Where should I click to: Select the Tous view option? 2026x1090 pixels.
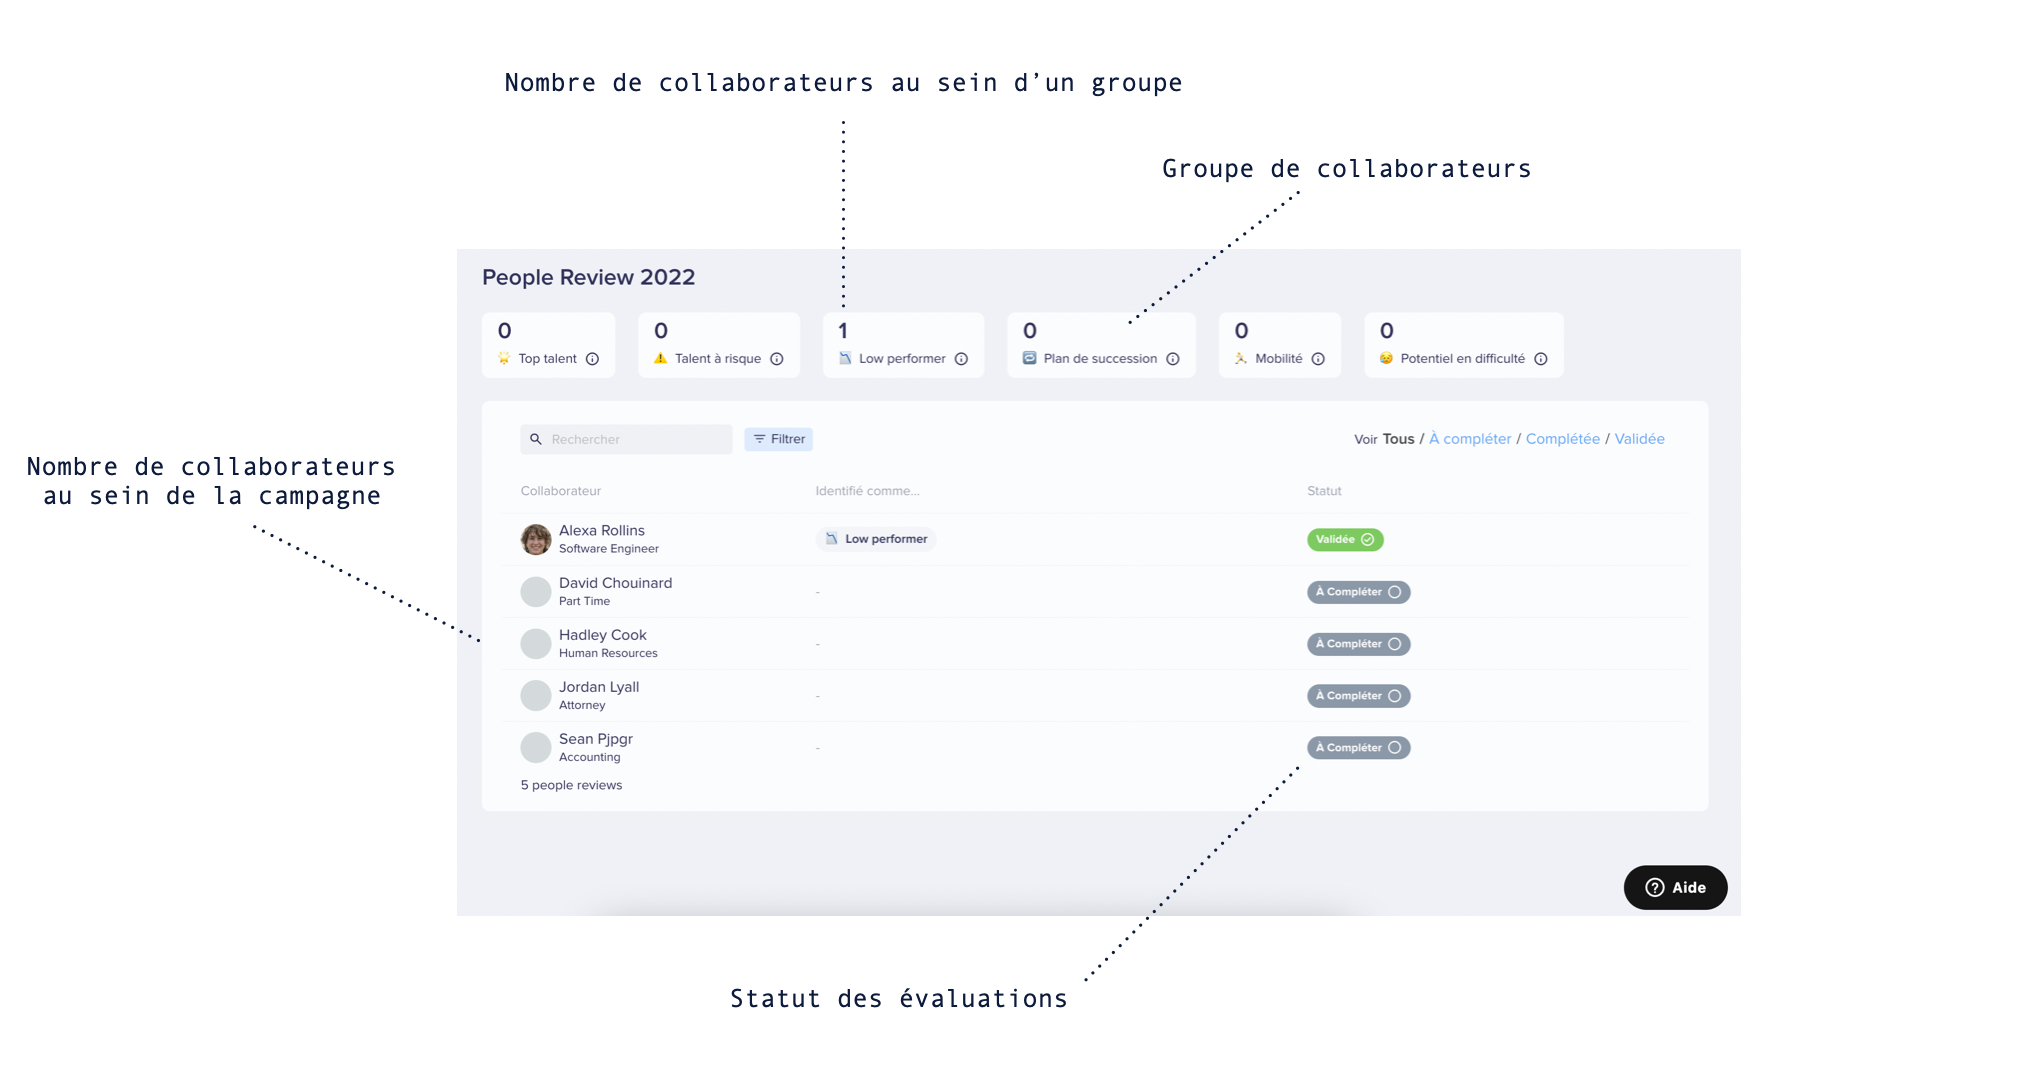(1398, 439)
